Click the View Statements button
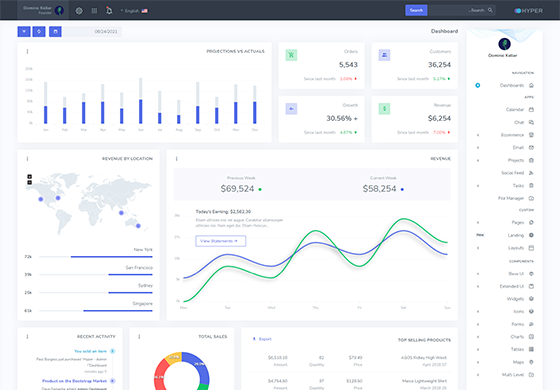This screenshot has width=560, height=390. tap(220, 241)
